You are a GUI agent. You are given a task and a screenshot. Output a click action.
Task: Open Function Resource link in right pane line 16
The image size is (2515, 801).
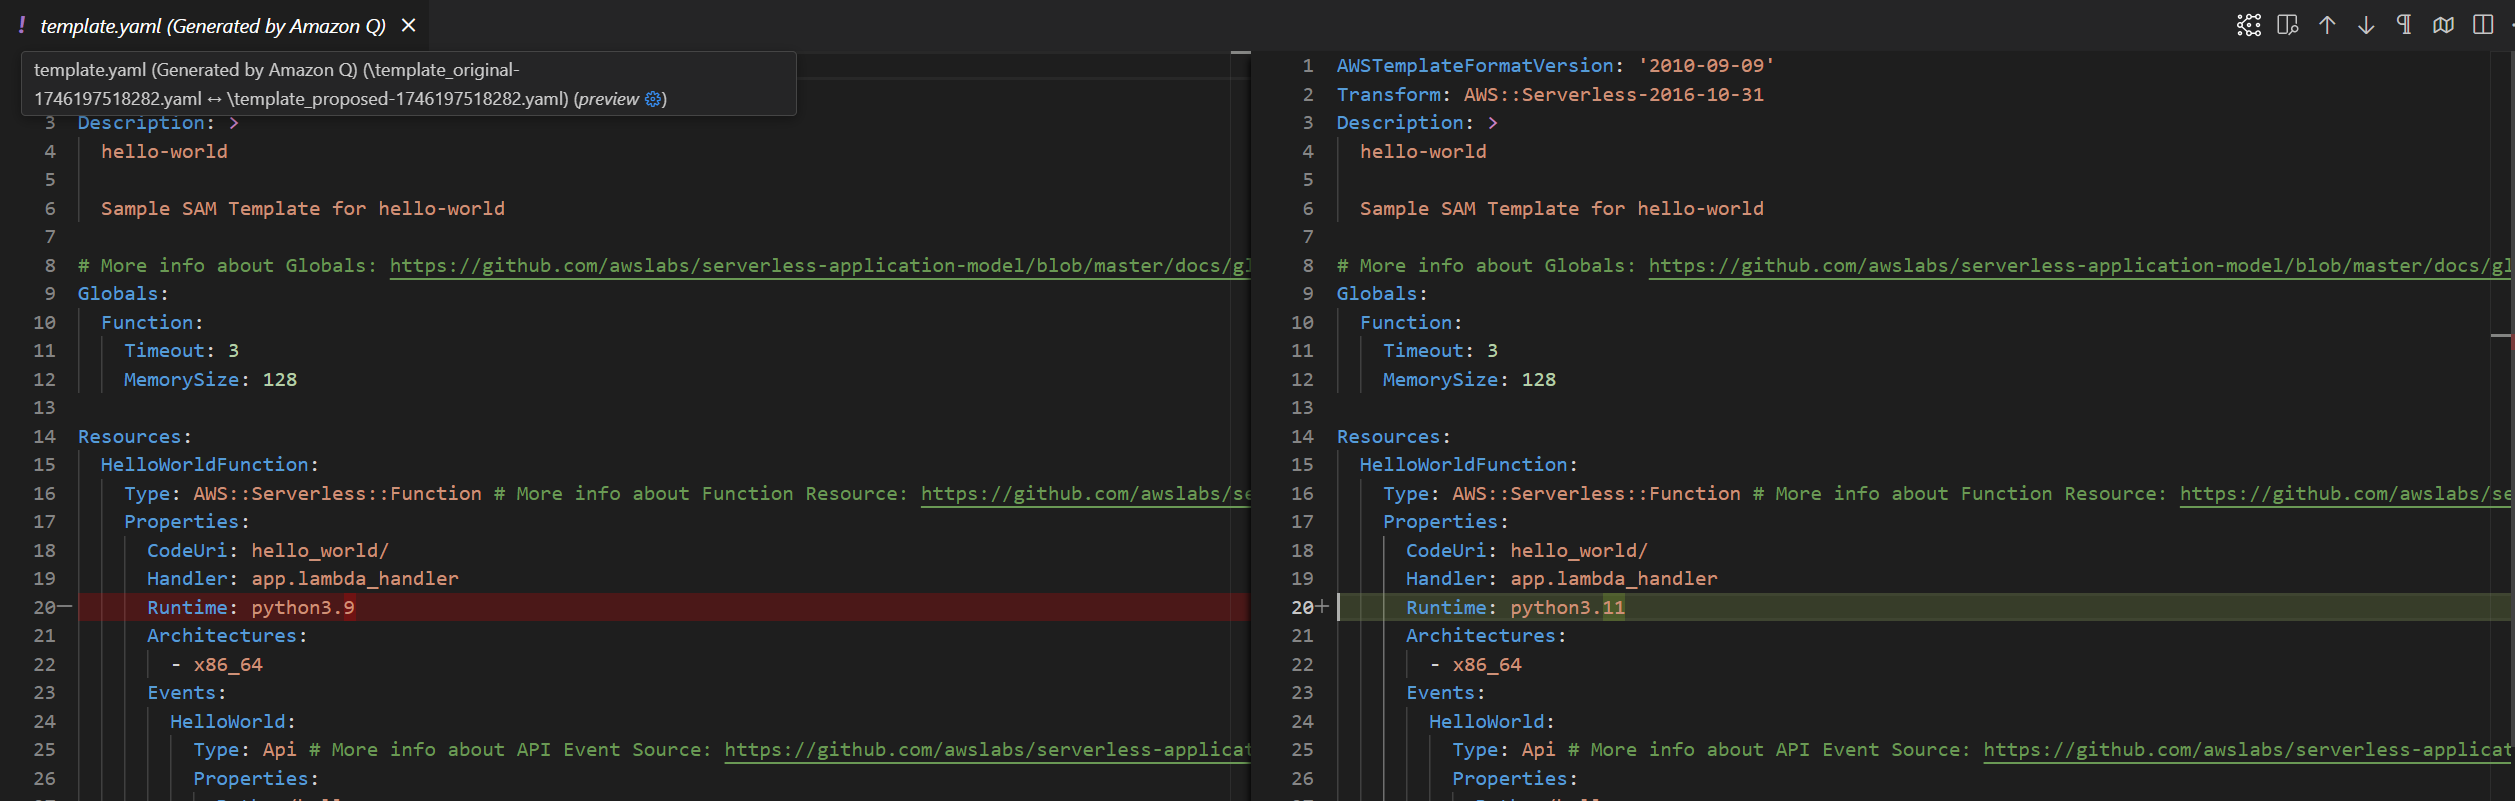click(x=2346, y=493)
